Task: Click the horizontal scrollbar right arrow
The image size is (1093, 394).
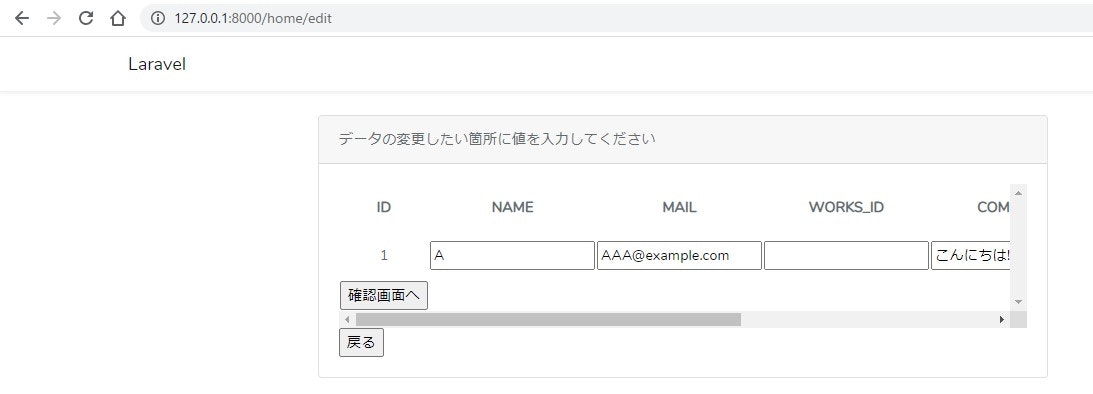Action: click(x=1002, y=319)
